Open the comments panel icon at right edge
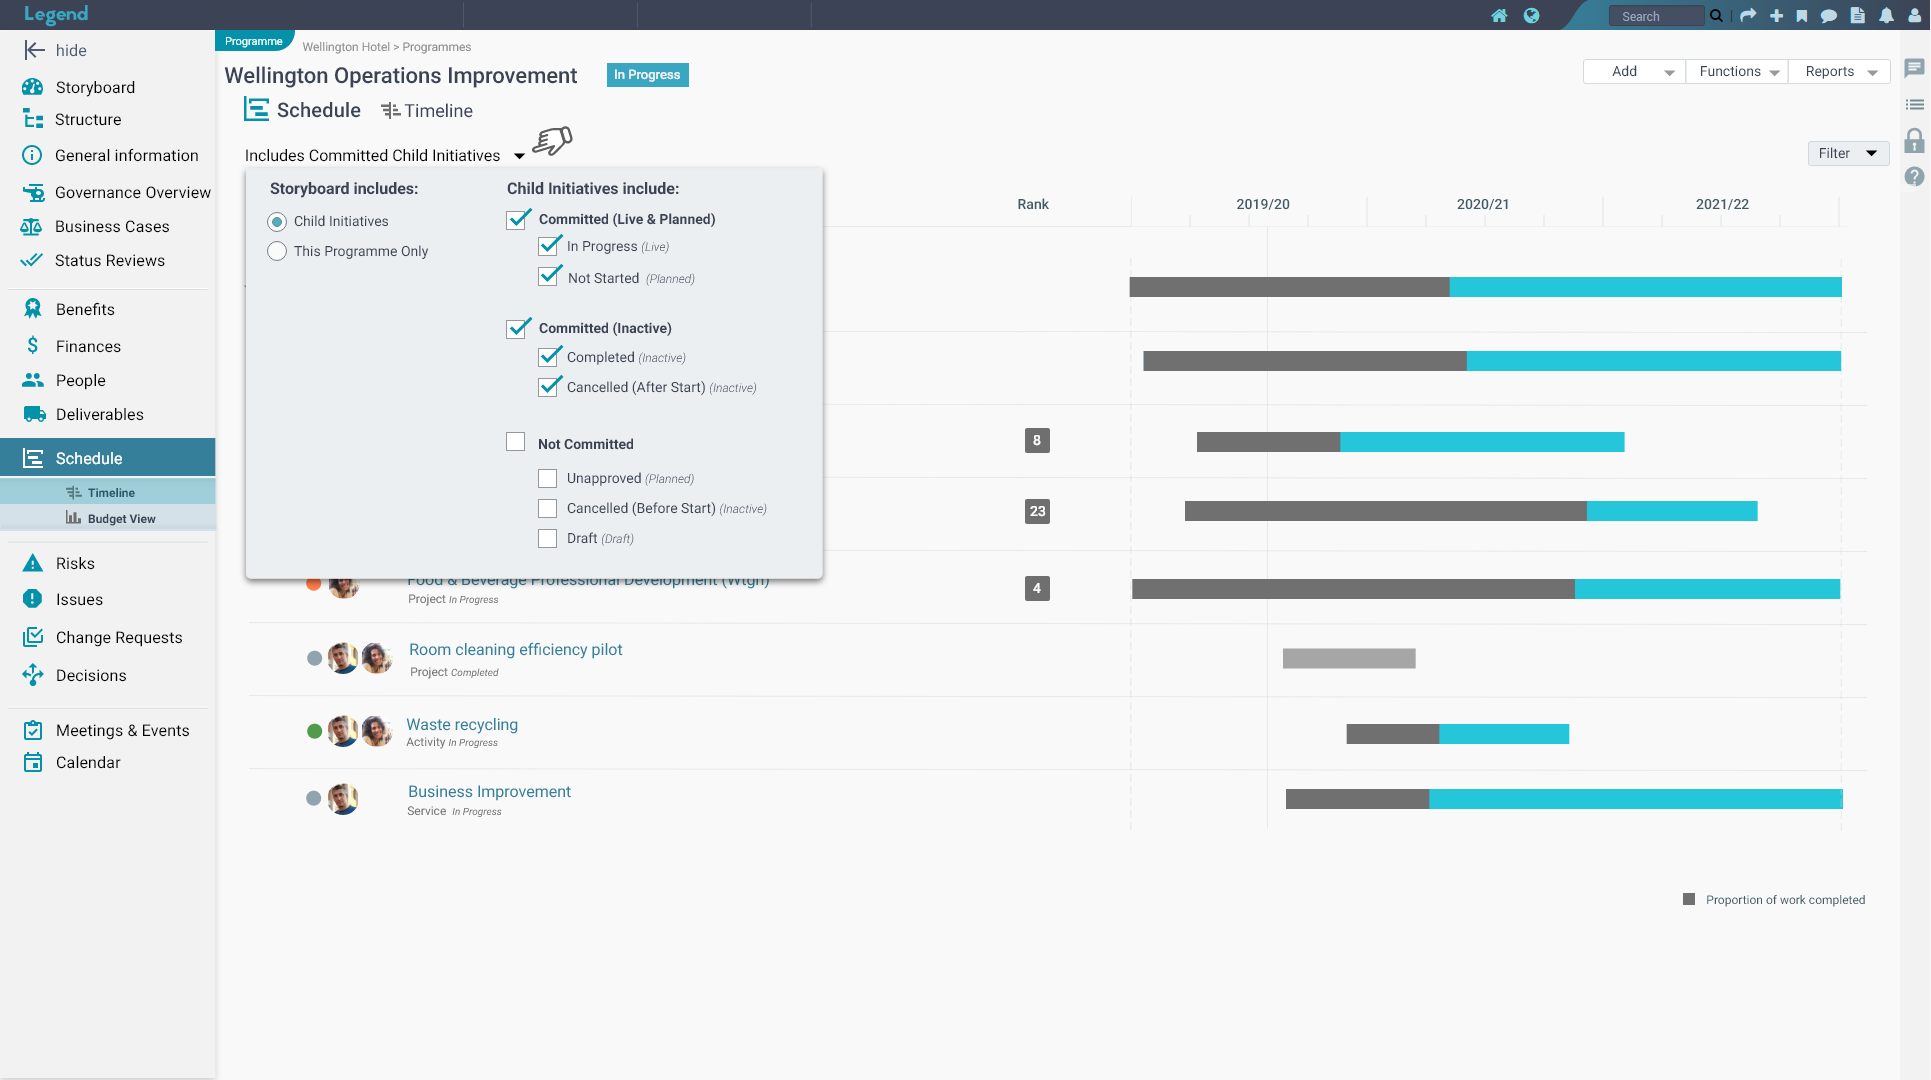 point(1914,68)
